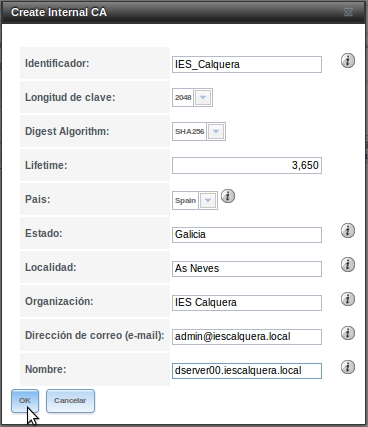Click the info icon beside e-mail field
The height and width of the screenshot is (427, 368).
pyautogui.click(x=348, y=333)
